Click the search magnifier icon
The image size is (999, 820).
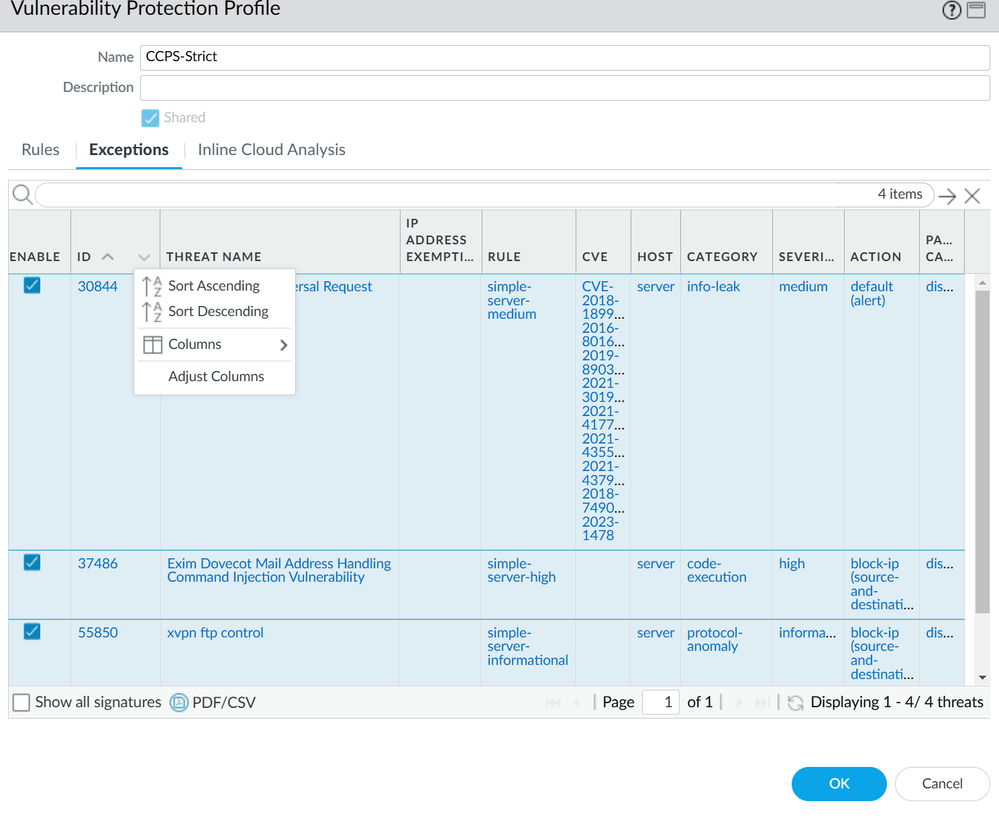[x=21, y=195]
